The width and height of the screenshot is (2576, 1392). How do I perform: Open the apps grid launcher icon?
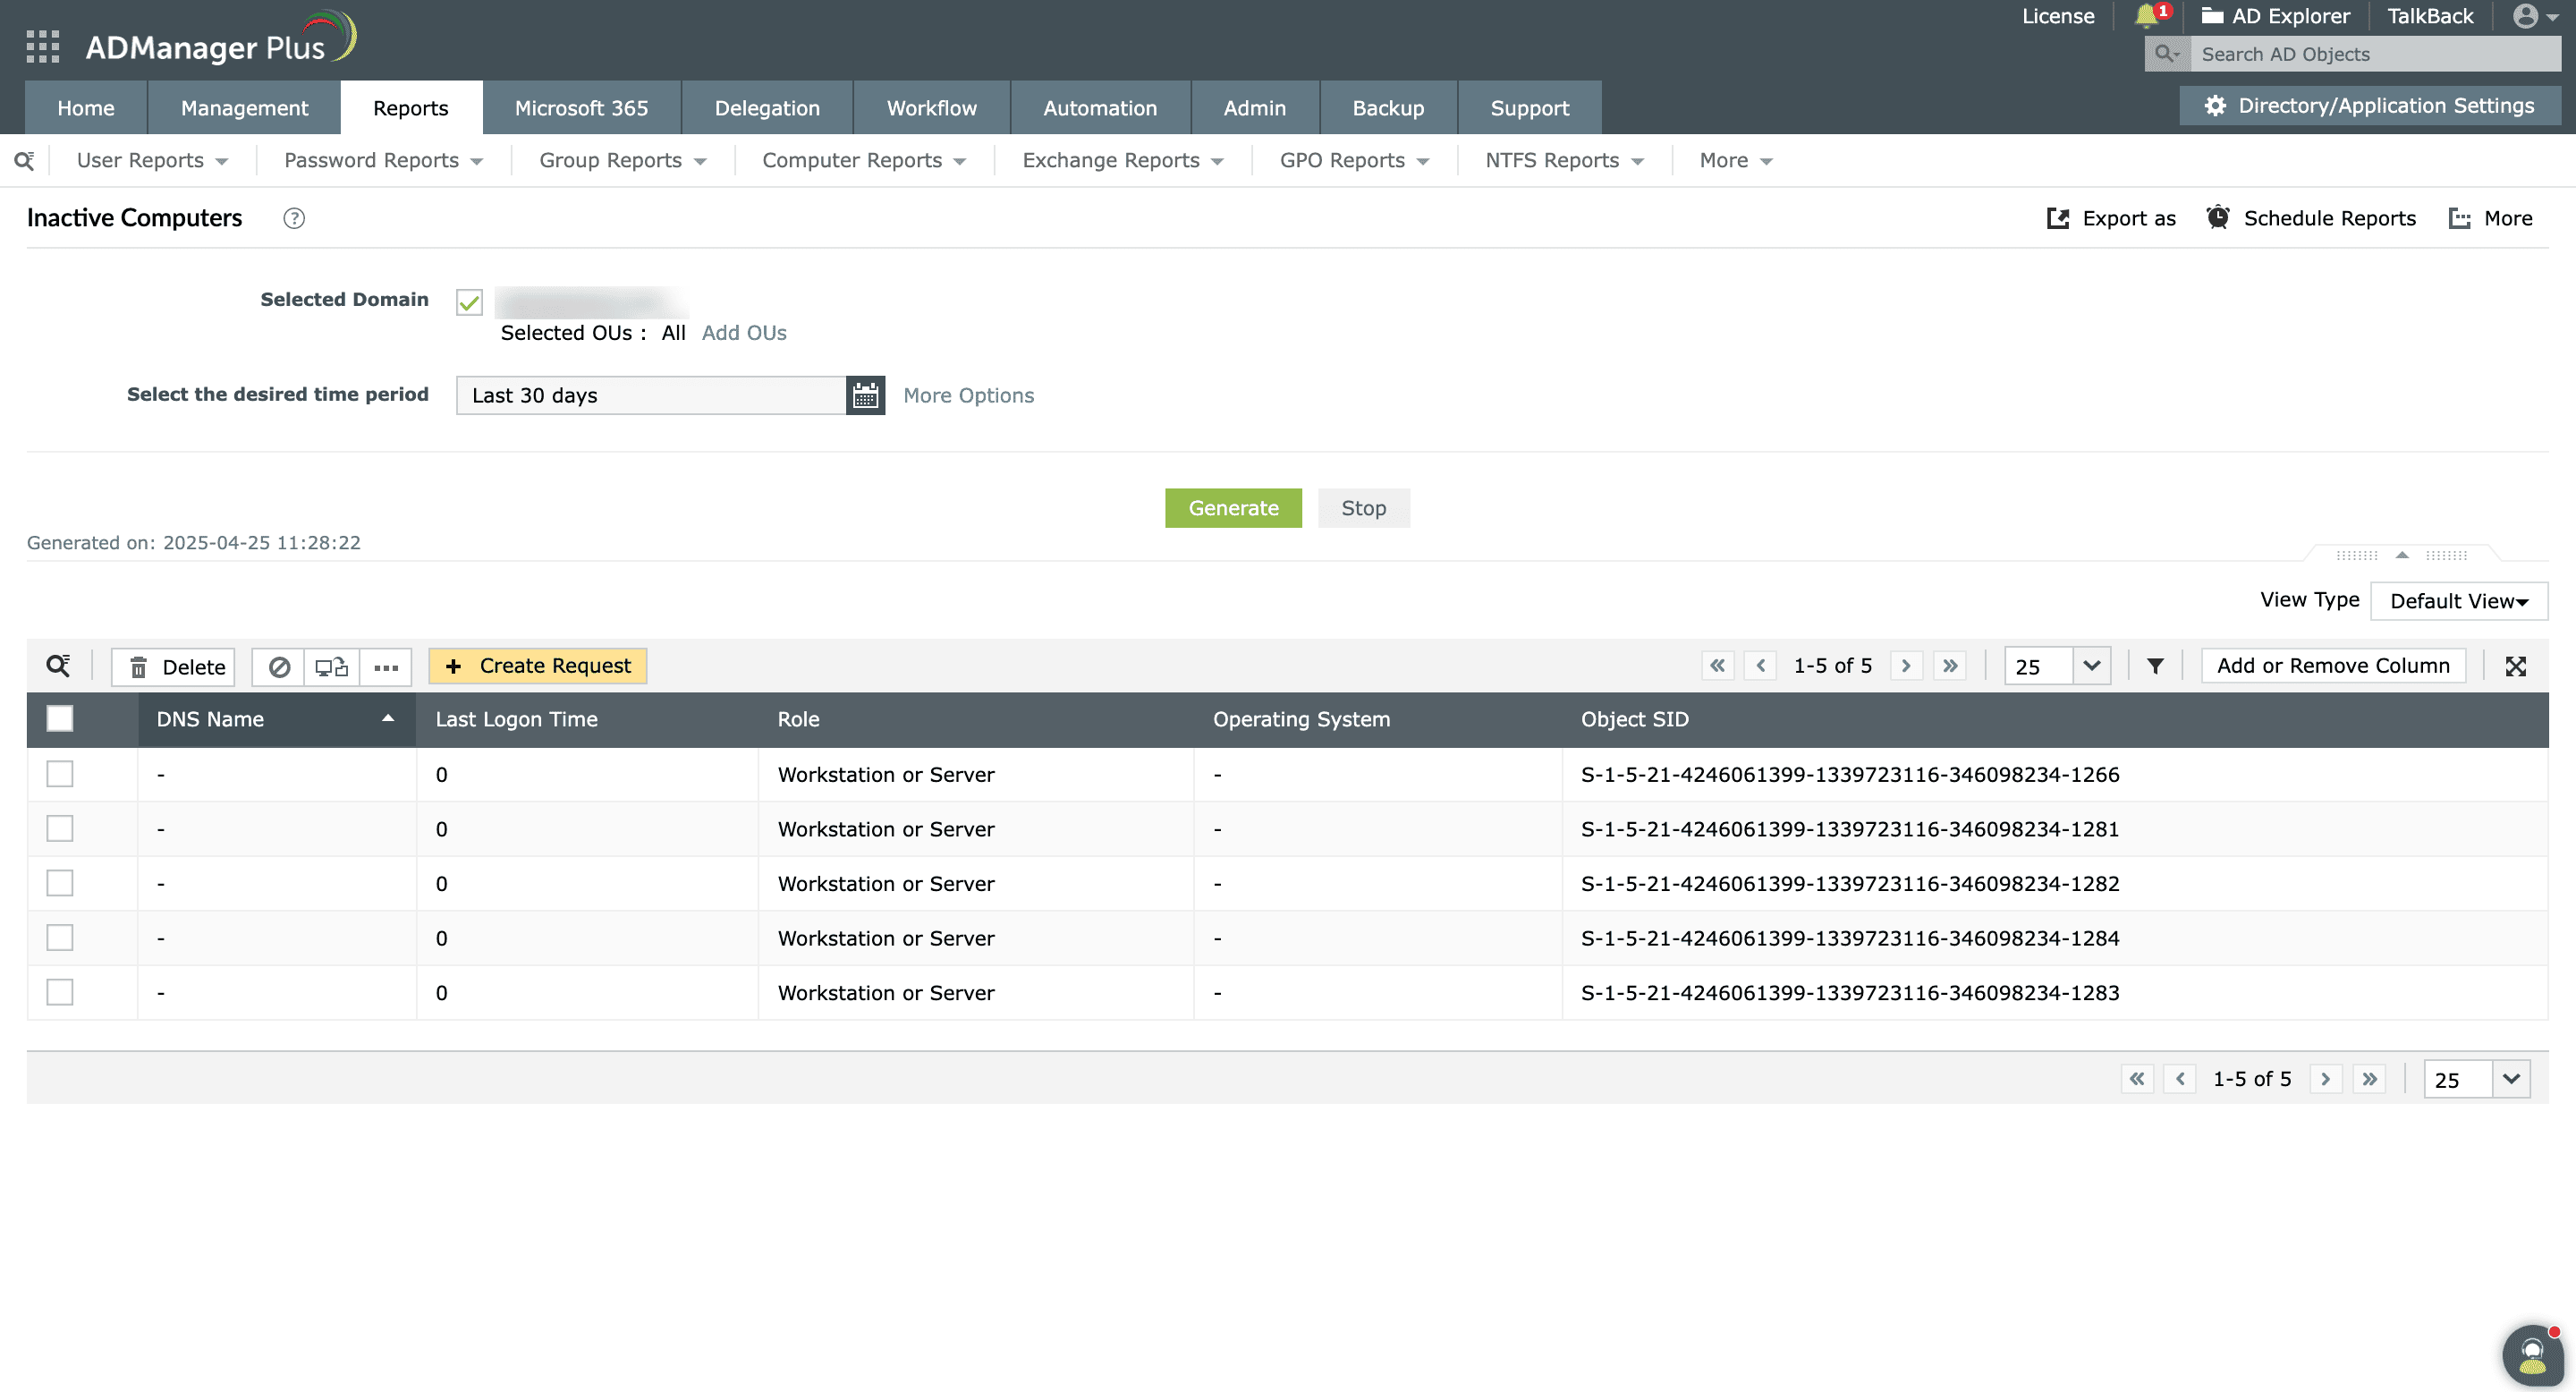42,46
